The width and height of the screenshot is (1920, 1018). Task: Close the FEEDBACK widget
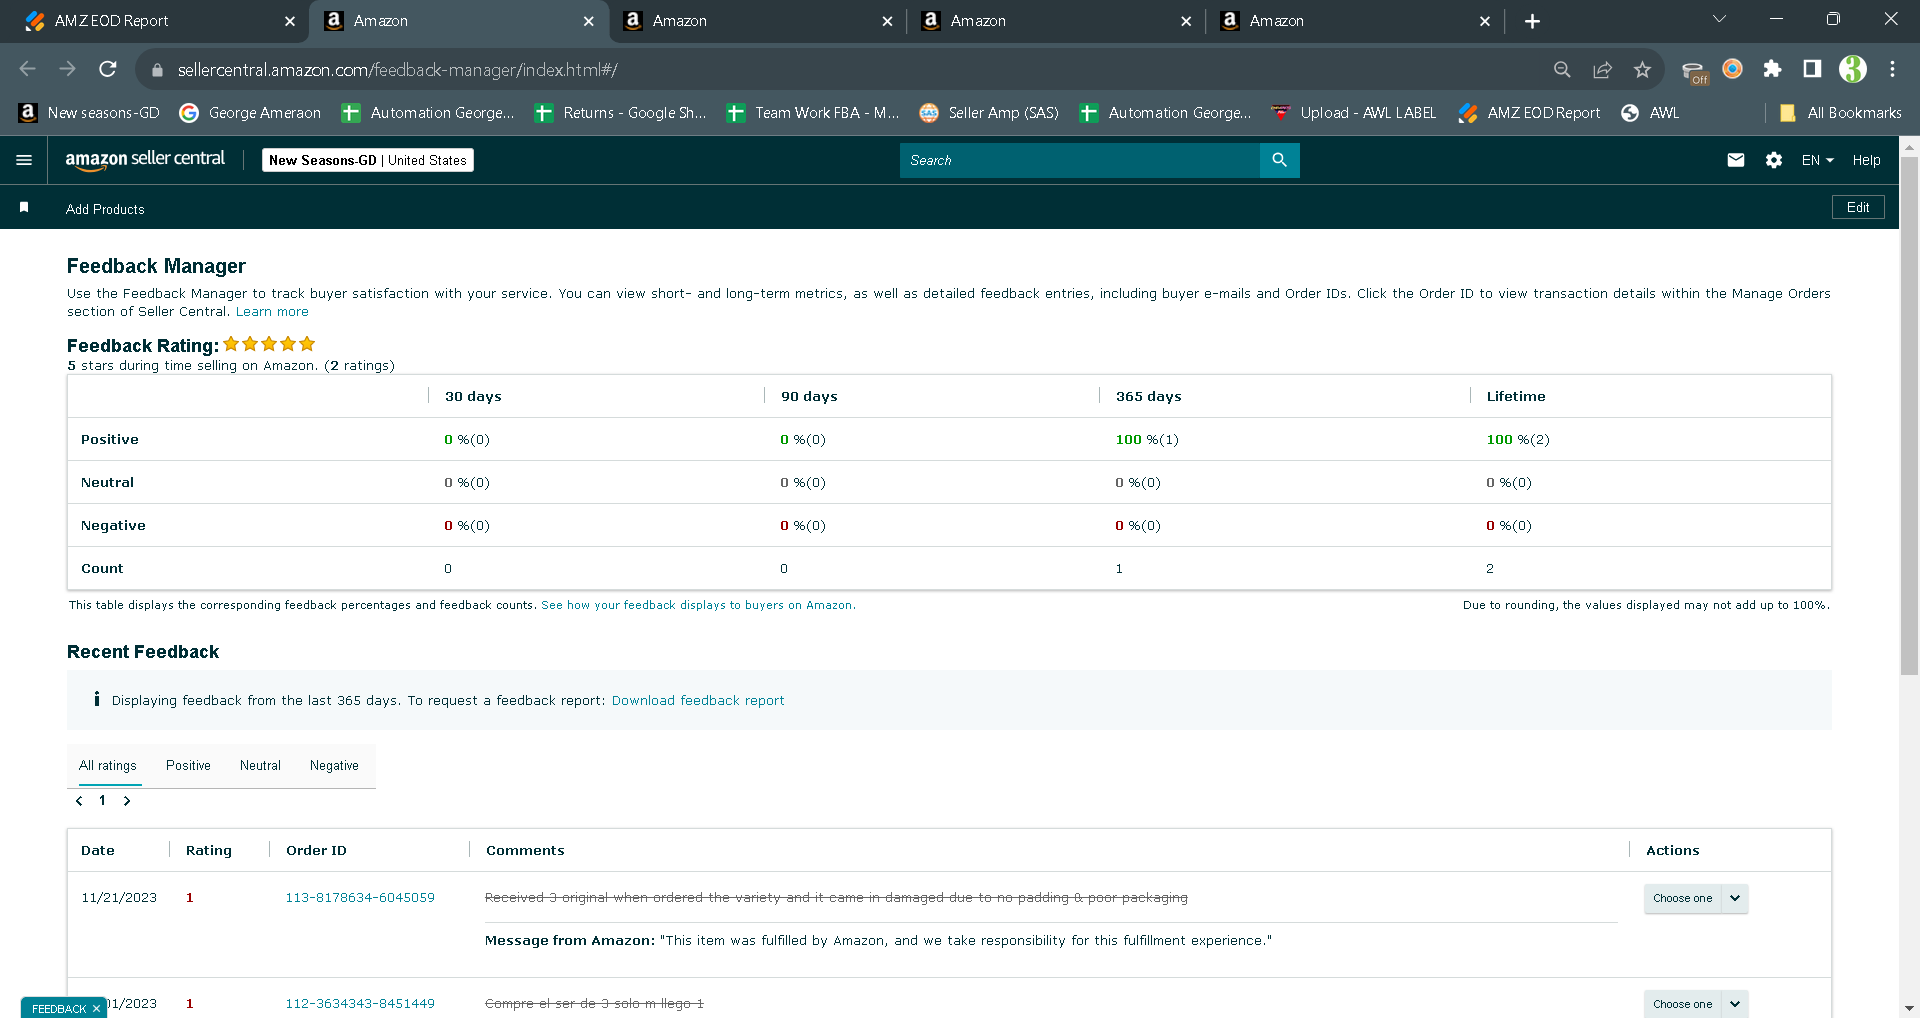pyautogui.click(x=96, y=1008)
